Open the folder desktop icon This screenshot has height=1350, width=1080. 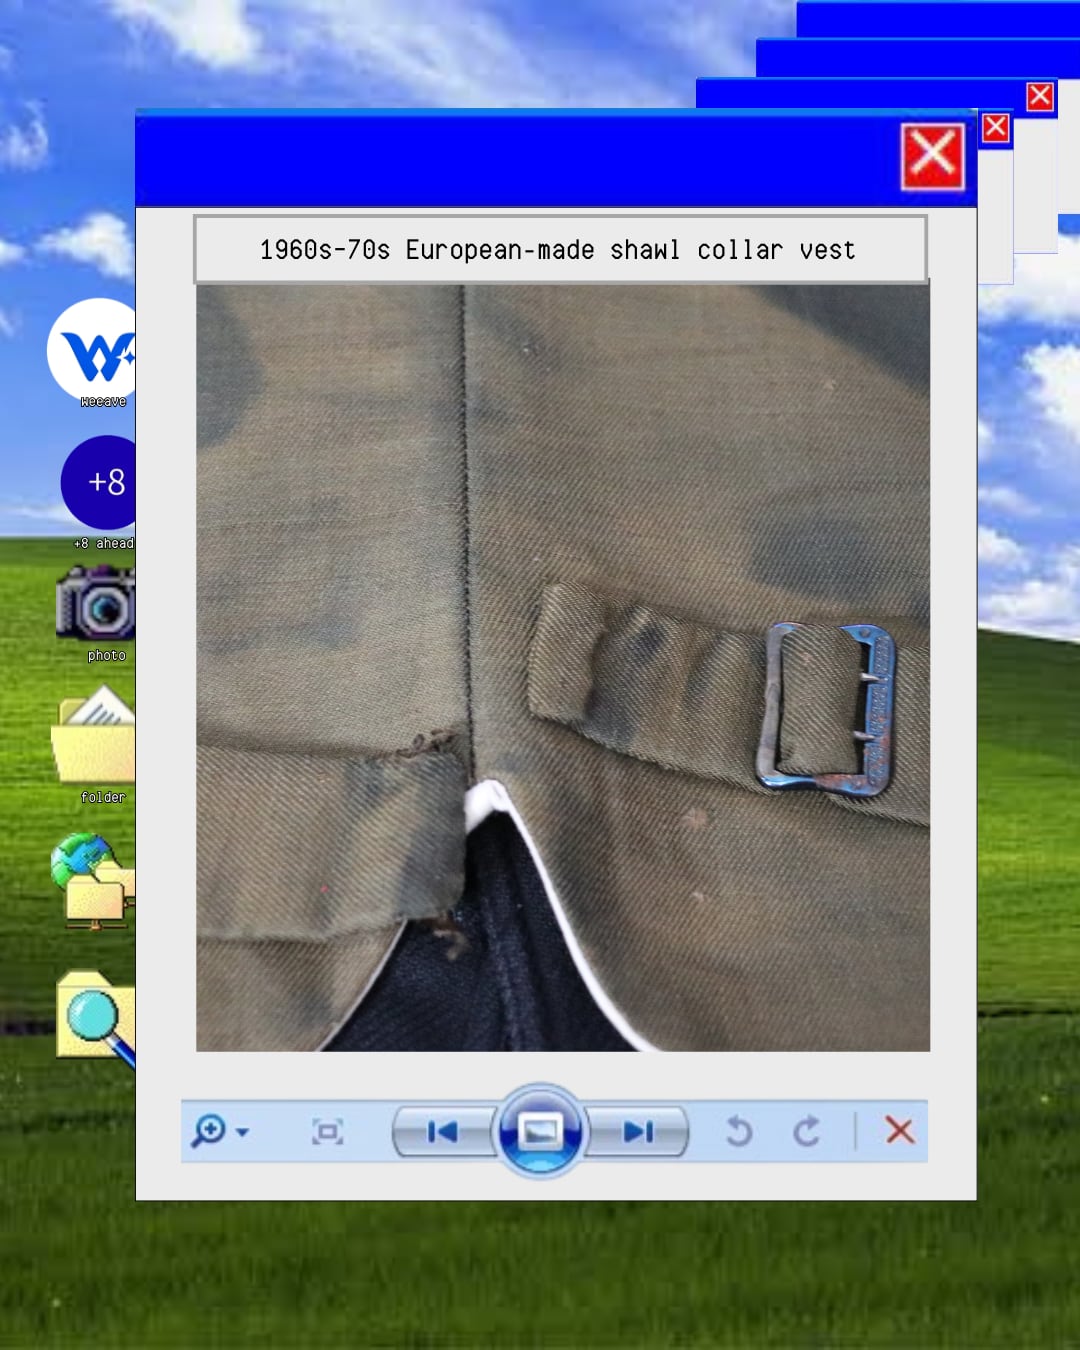pyautogui.click(x=94, y=734)
